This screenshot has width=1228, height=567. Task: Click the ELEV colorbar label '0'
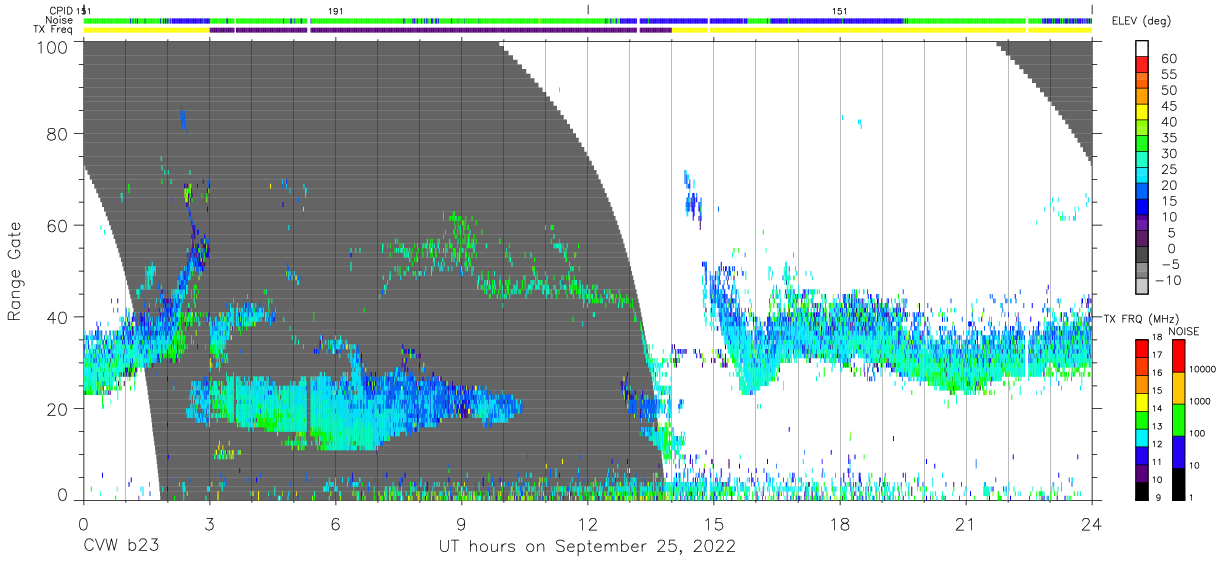(1172, 248)
